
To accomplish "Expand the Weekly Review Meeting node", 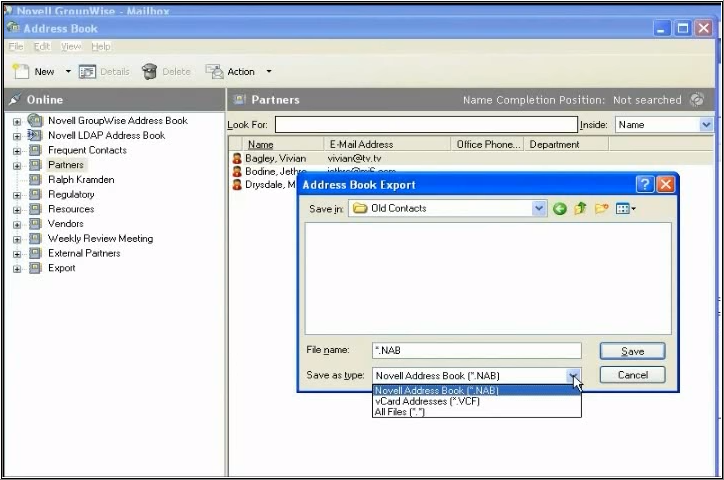I will pyautogui.click(x=17, y=240).
